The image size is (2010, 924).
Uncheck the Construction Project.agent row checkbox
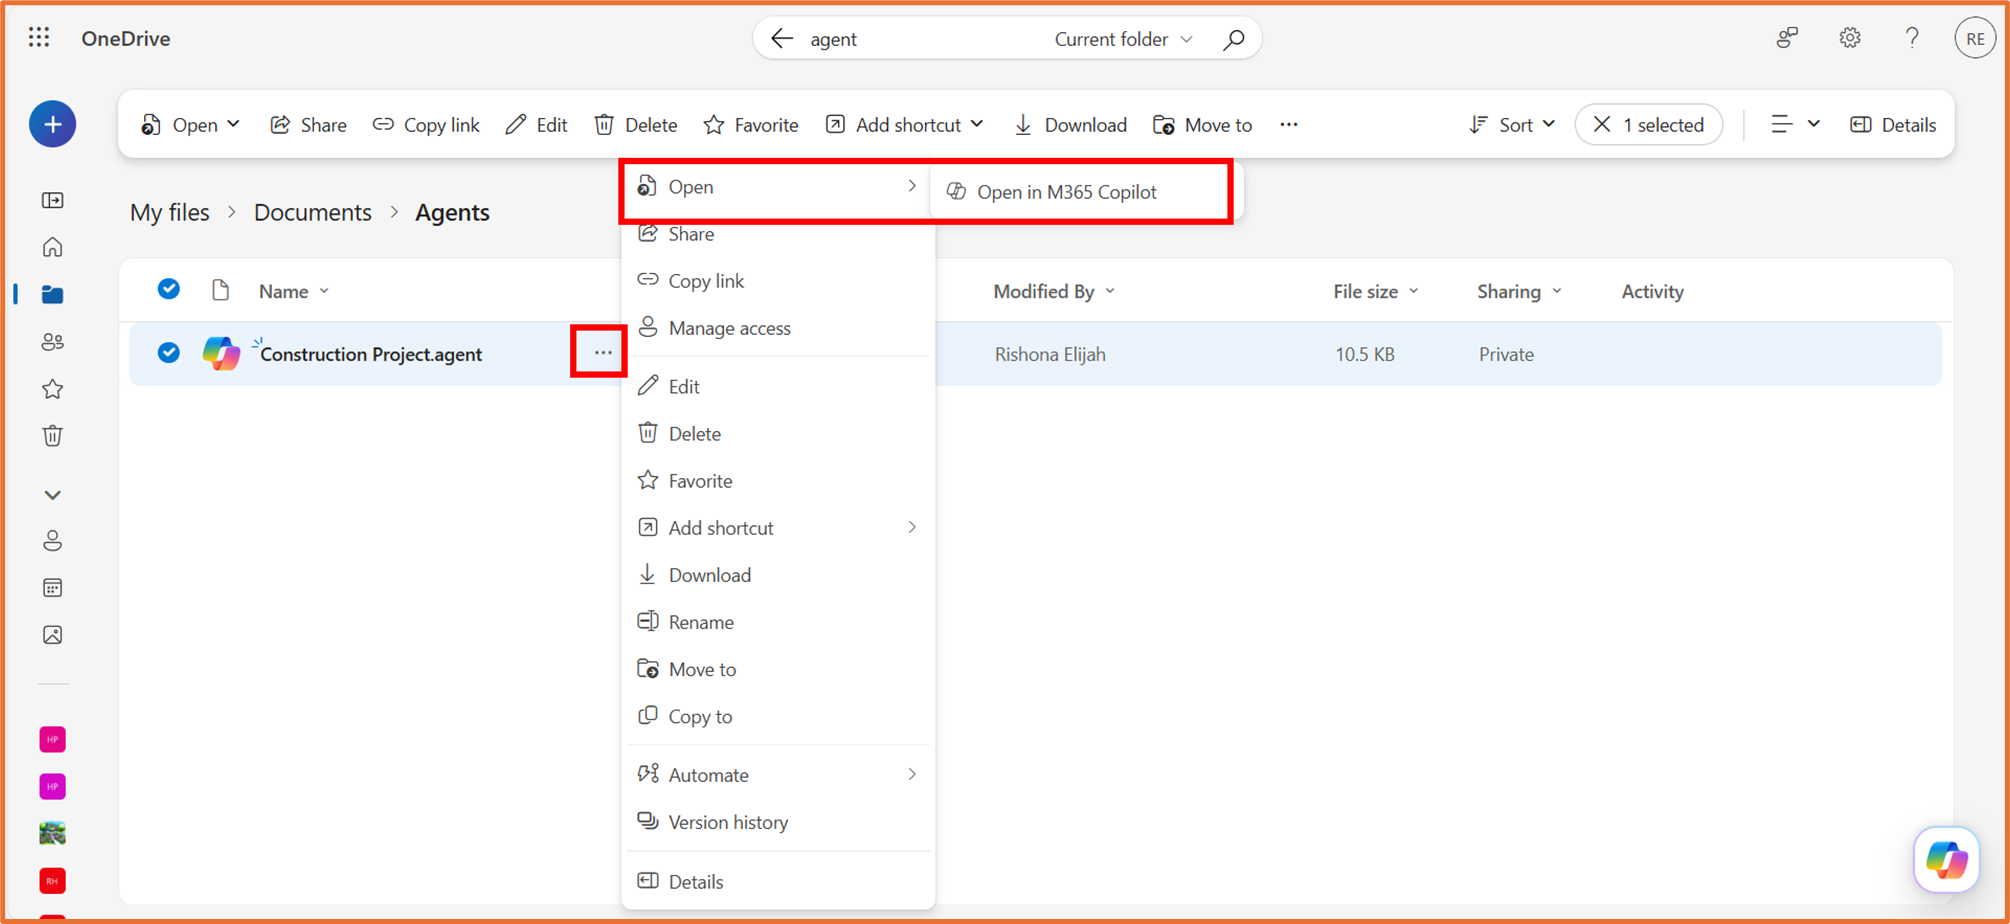point(169,353)
